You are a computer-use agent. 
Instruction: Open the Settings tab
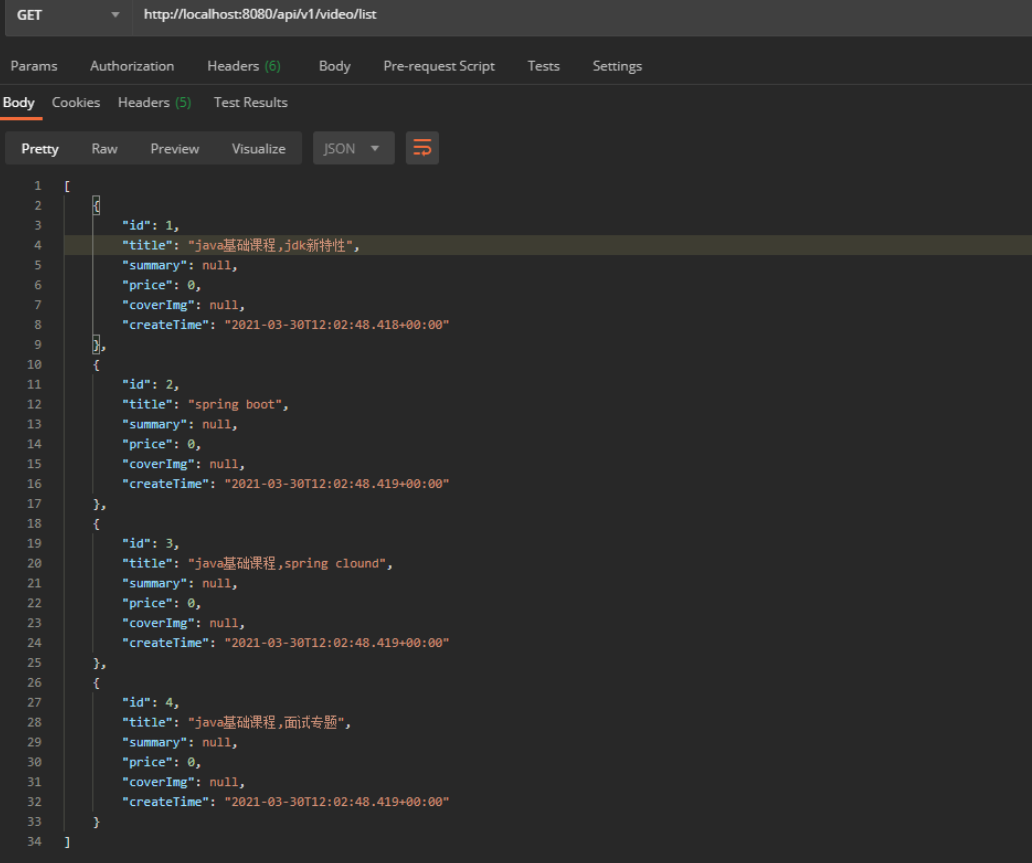(x=617, y=66)
